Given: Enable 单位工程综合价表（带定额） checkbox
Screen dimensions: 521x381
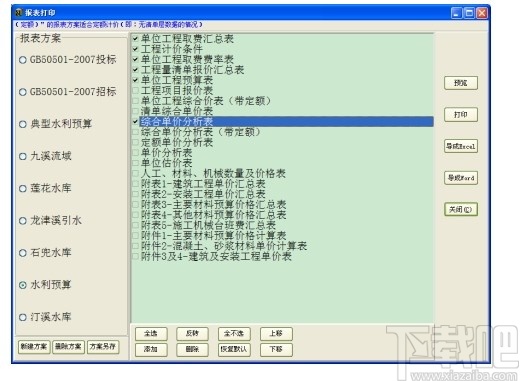Looking at the screenshot, I should pyautogui.click(x=135, y=101).
